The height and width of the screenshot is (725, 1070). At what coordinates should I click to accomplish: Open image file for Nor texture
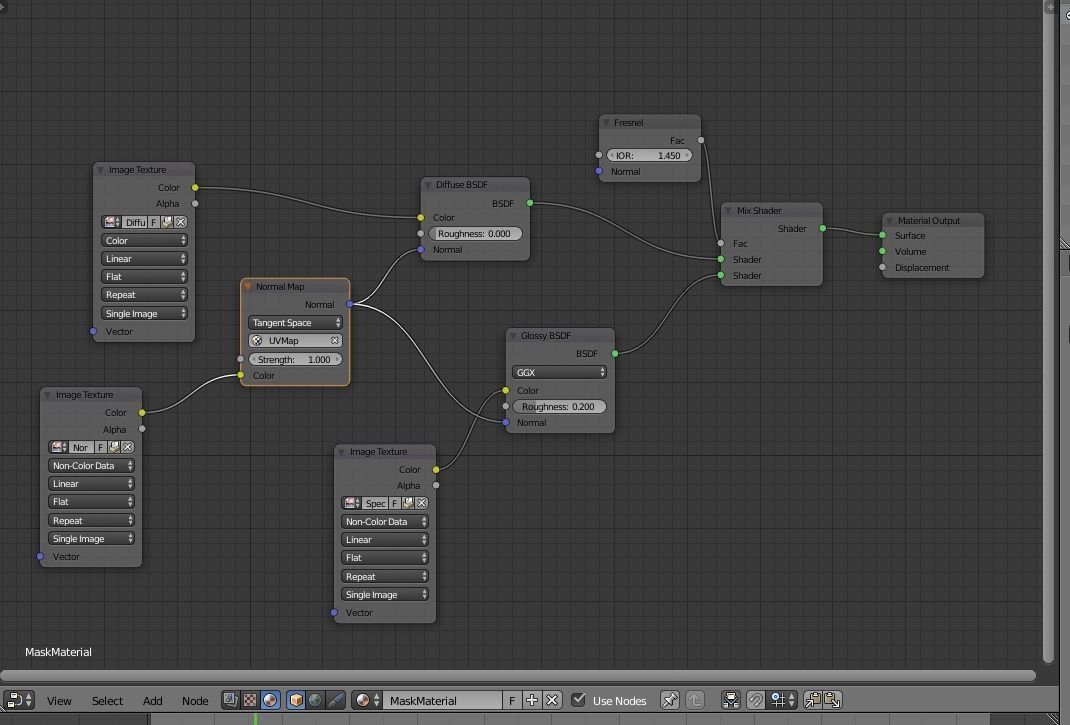(x=114, y=447)
